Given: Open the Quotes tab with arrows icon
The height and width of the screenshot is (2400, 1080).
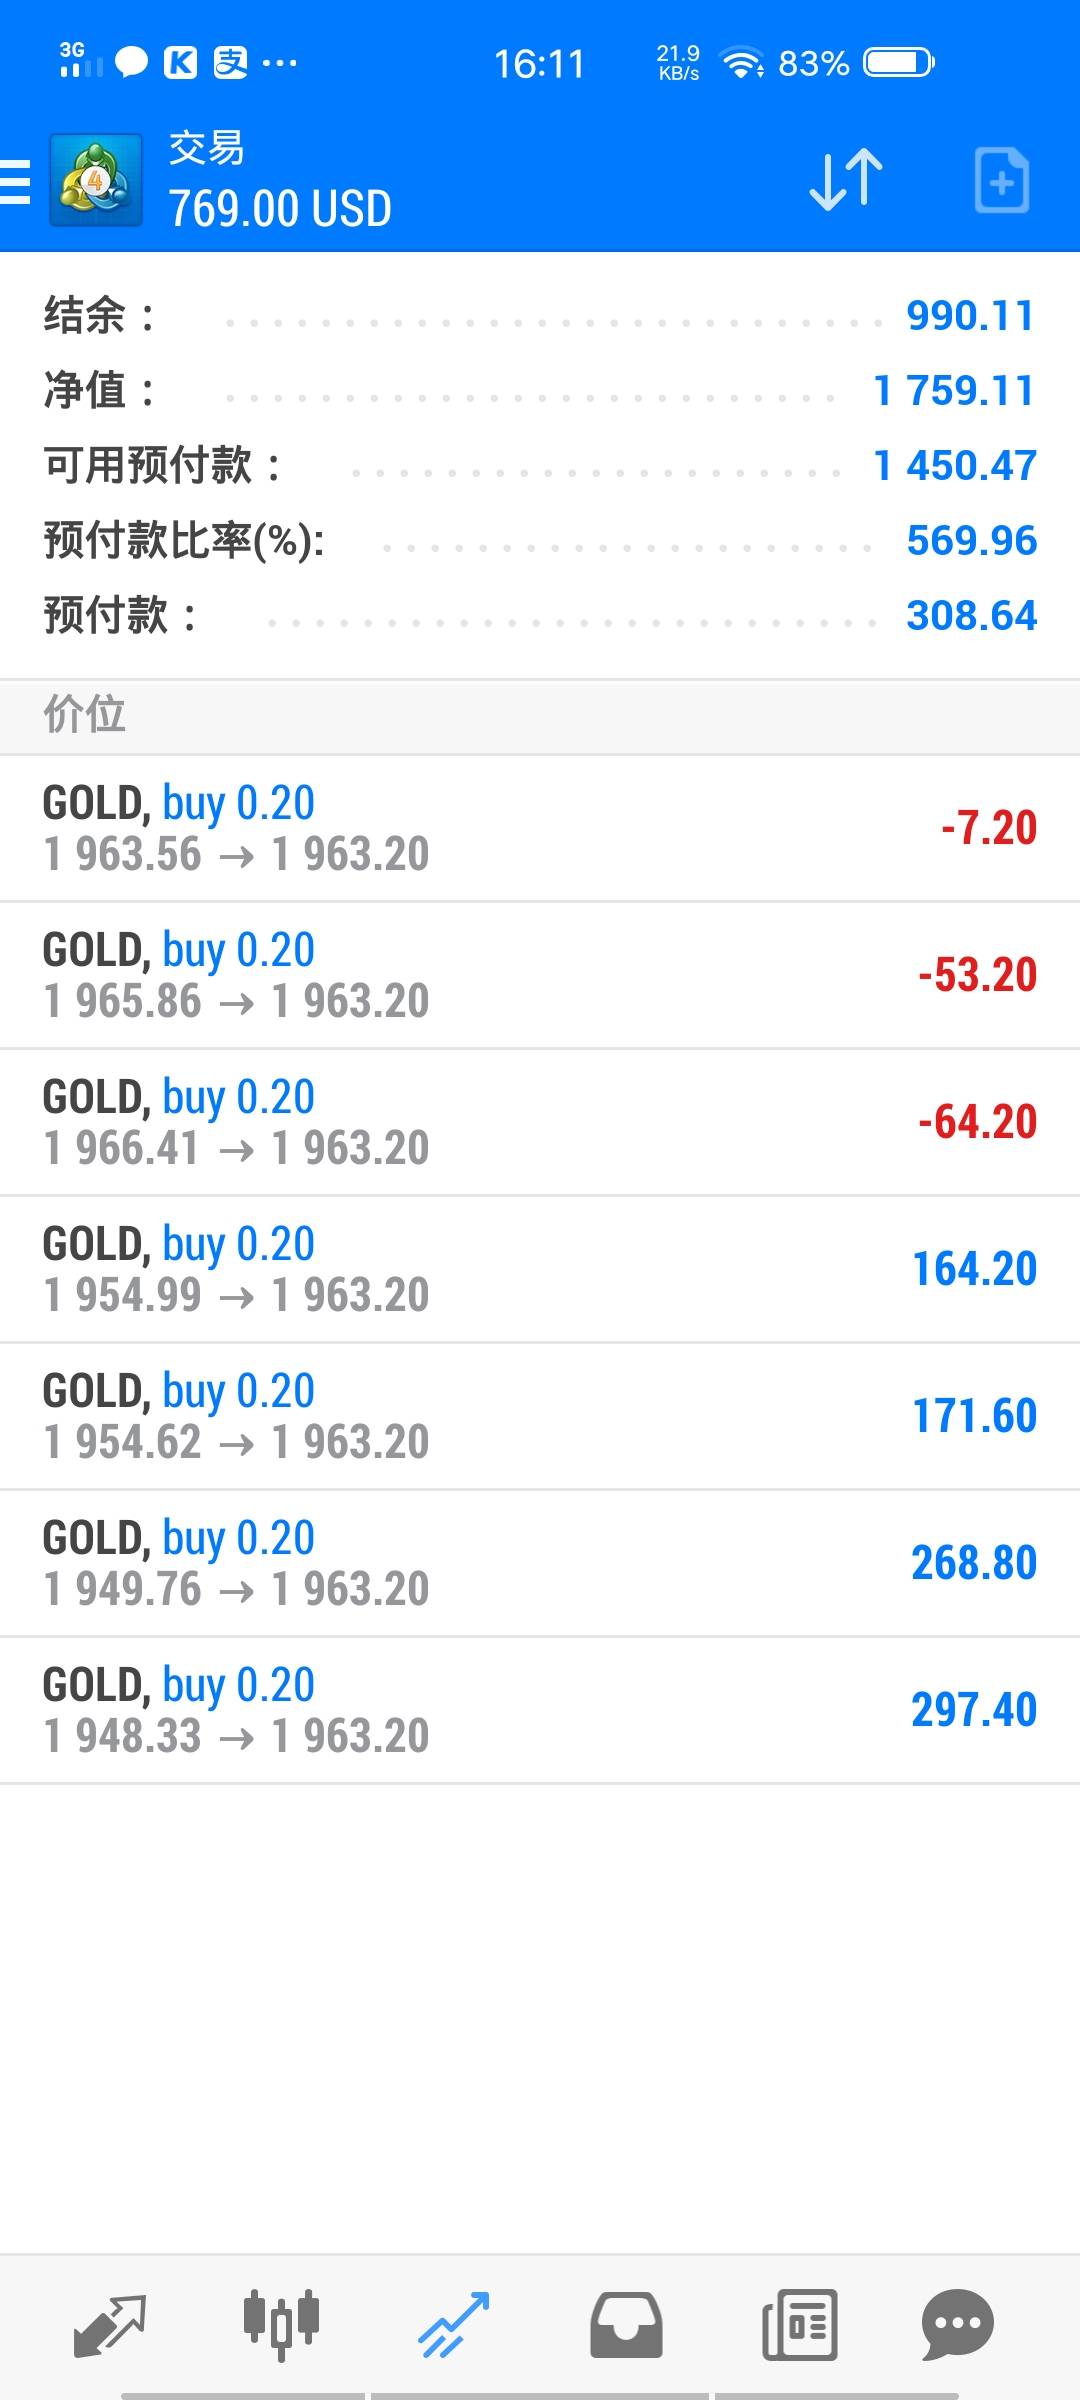Looking at the screenshot, I should click(x=110, y=2324).
